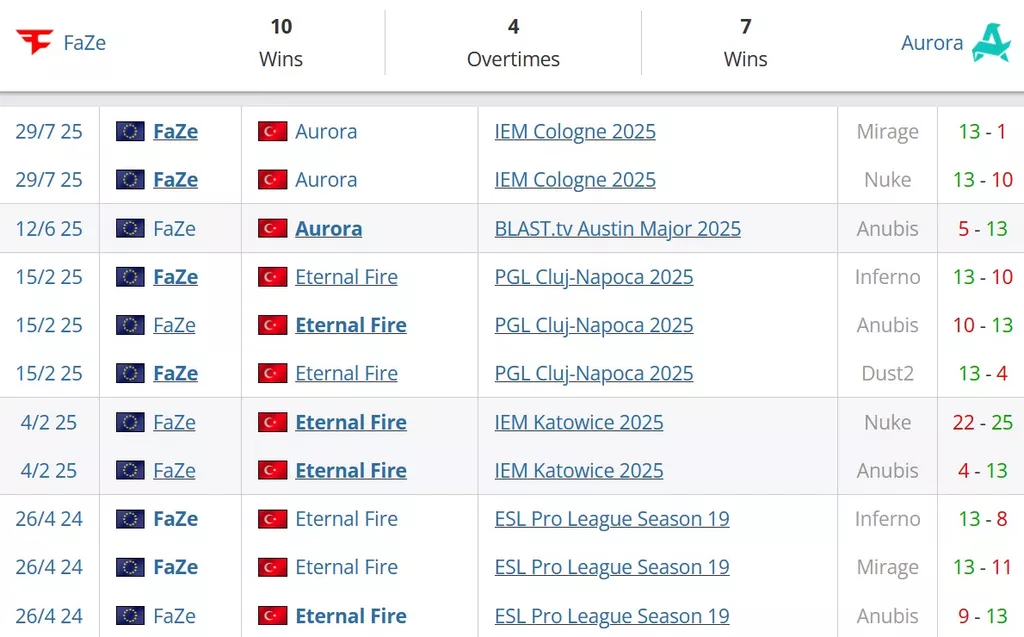The height and width of the screenshot is (637, 1024).
Task: Click bold Aurora winner link on Anubis
Action: coord(328,229)
